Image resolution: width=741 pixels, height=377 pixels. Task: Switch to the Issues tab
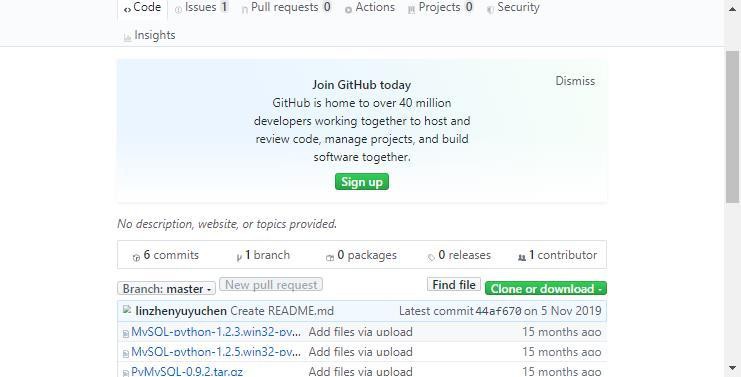pyautogui.click(x=201, y=8)
